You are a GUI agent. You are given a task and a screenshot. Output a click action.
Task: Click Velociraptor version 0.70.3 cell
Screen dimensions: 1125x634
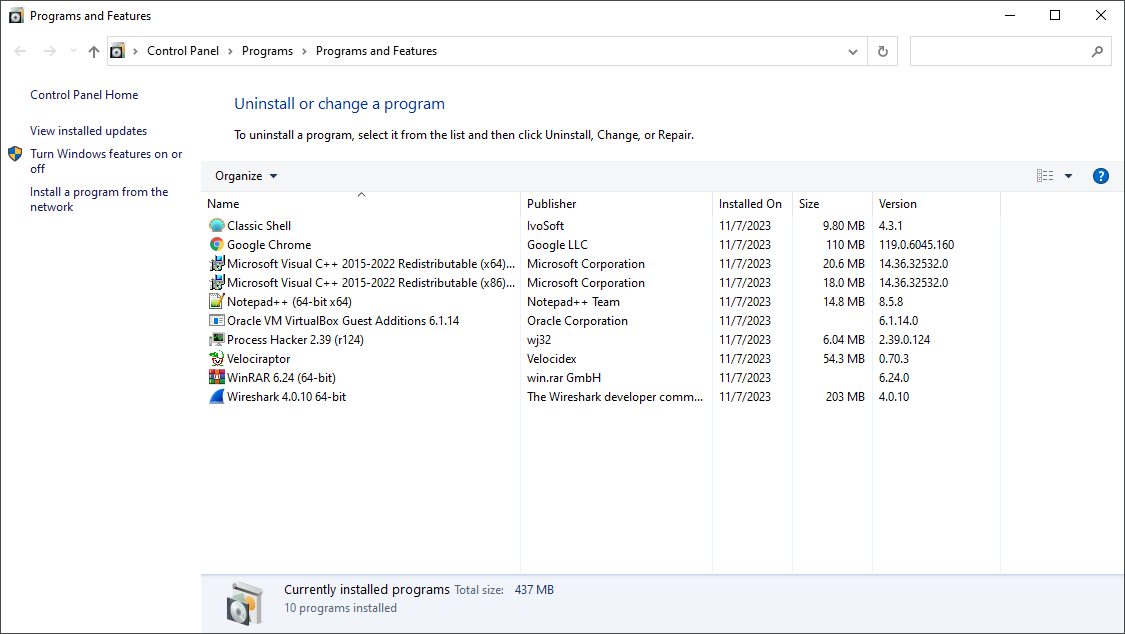[x=894, y=359]
